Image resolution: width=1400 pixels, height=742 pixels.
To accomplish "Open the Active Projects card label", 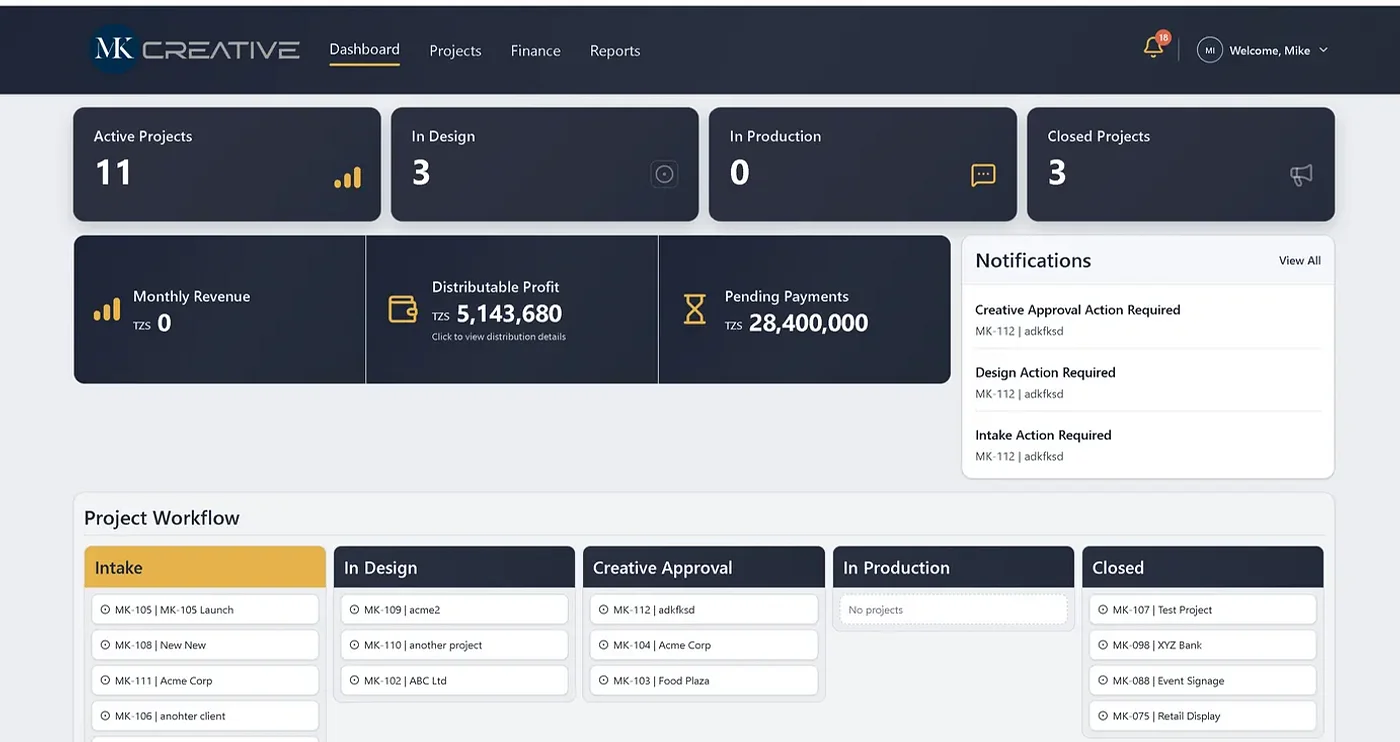I will pos(143,136).
